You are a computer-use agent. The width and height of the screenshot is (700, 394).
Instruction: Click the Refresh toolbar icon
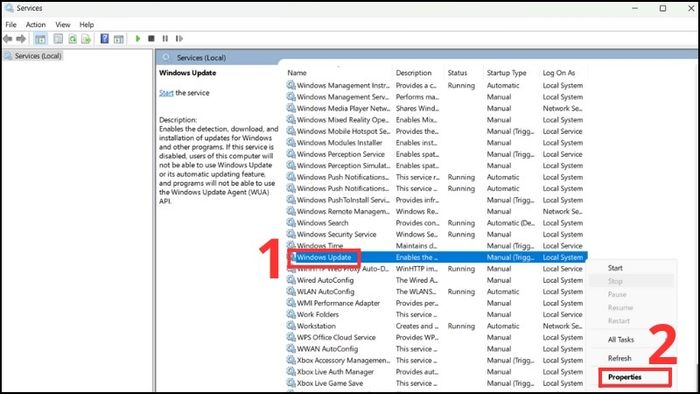(x=72, y=39)
